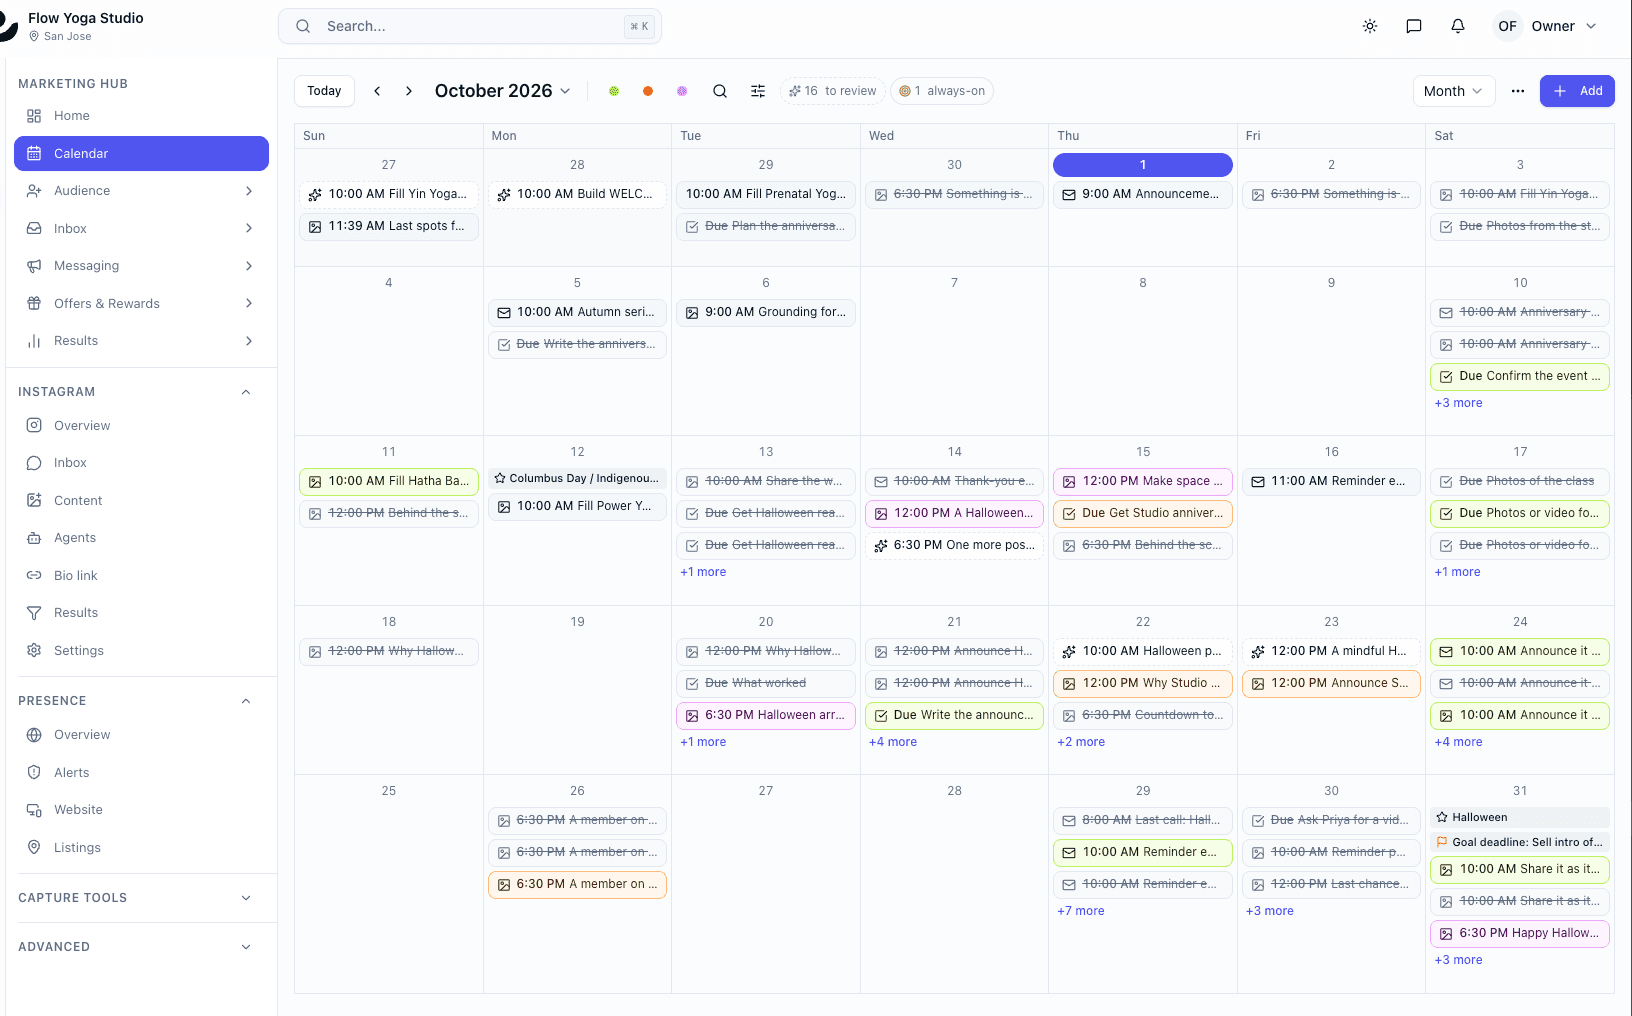Open Due Ask Priya for a vid... task
The width and height of the screenshot is (1632, 1016).
[x=1331, y=820]
